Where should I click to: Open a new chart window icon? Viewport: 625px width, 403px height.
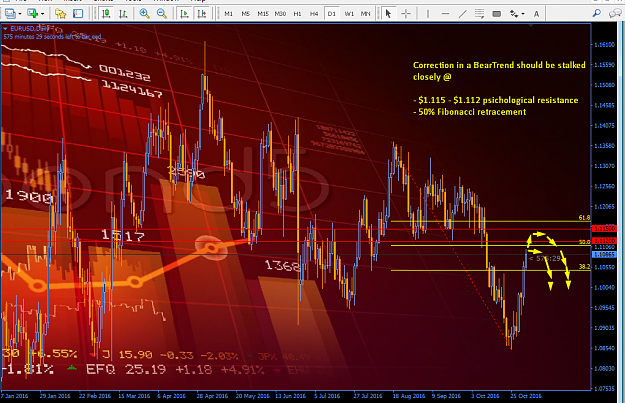(x=10, y=14)
